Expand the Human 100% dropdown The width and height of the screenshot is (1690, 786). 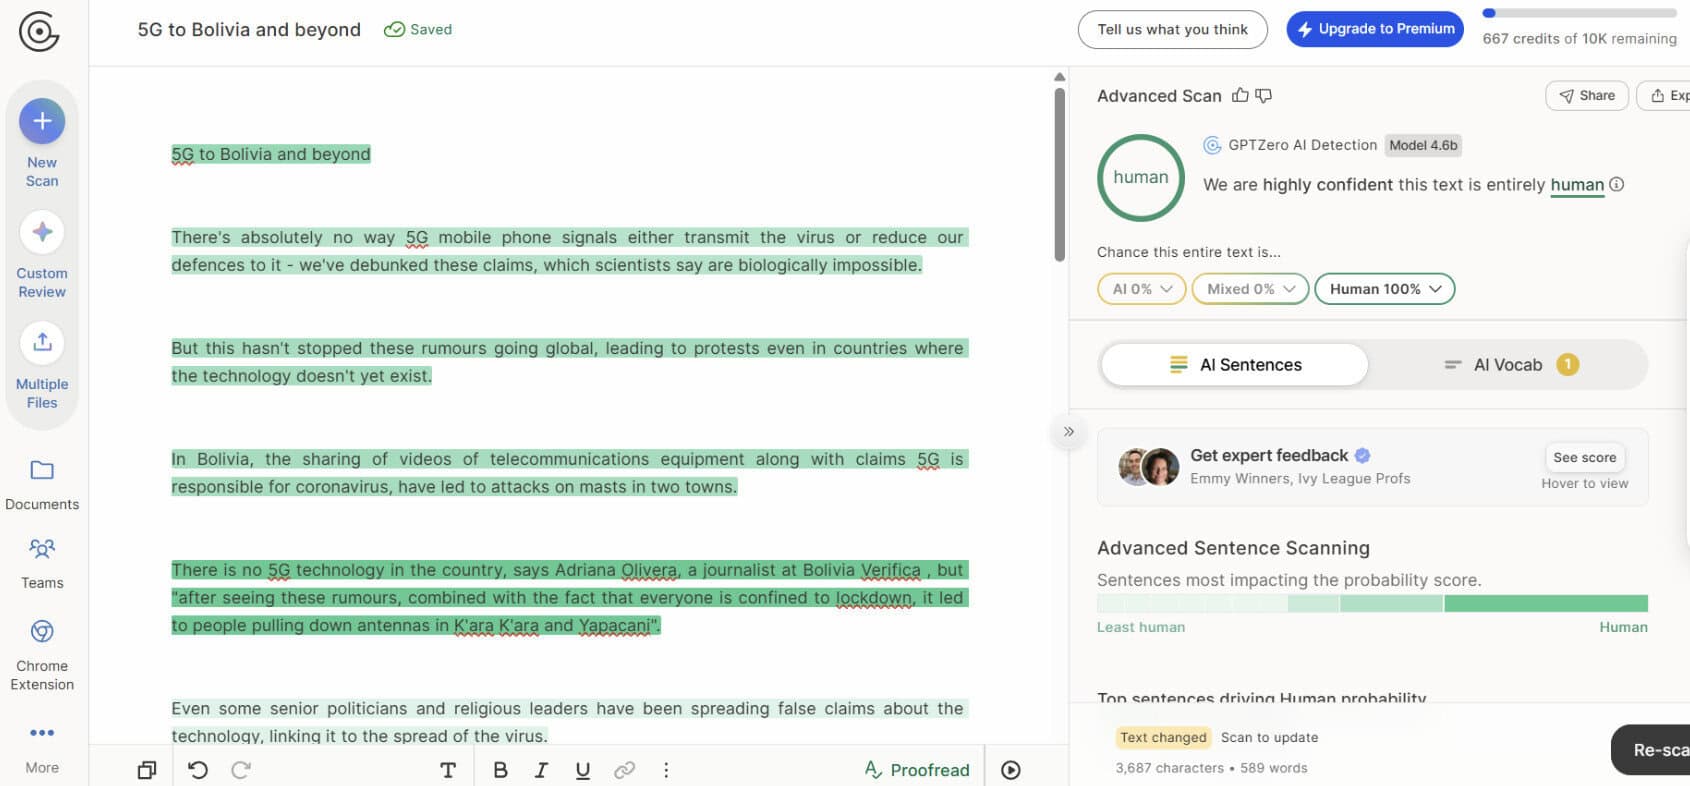(x=1385, y=289)
